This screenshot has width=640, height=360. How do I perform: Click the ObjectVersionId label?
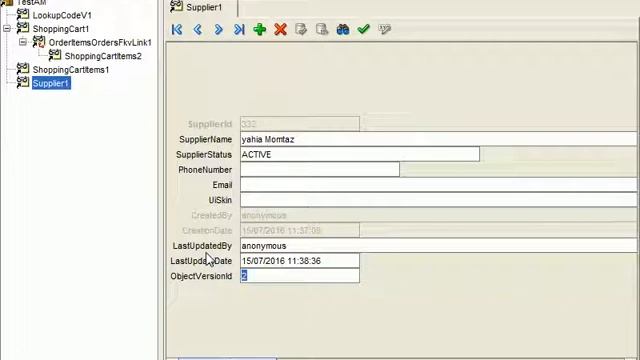click(201, 276)
